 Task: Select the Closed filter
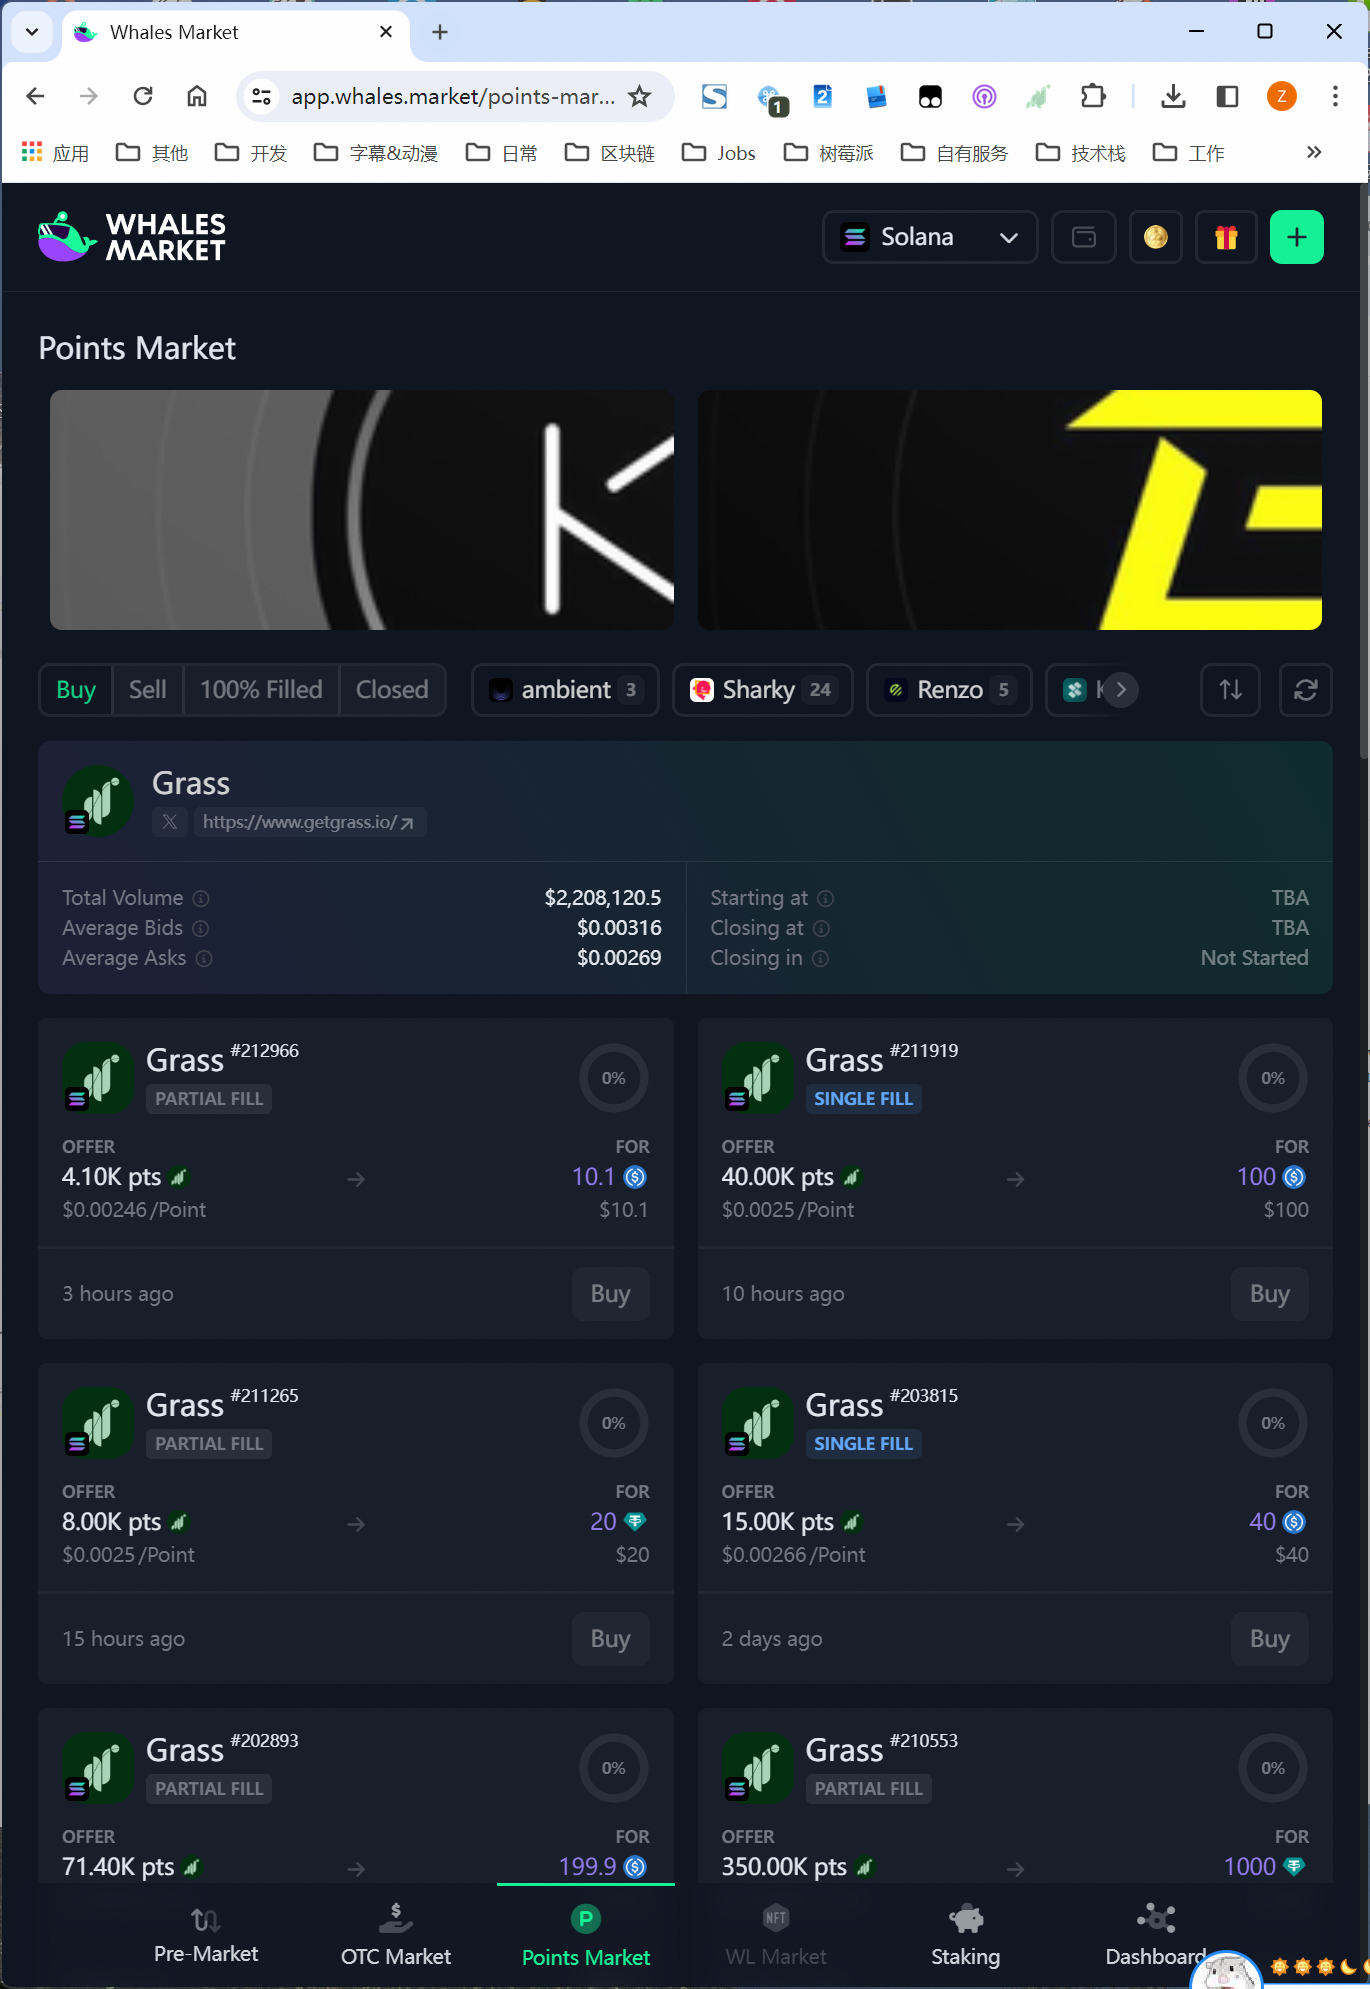tap(392, 690)
